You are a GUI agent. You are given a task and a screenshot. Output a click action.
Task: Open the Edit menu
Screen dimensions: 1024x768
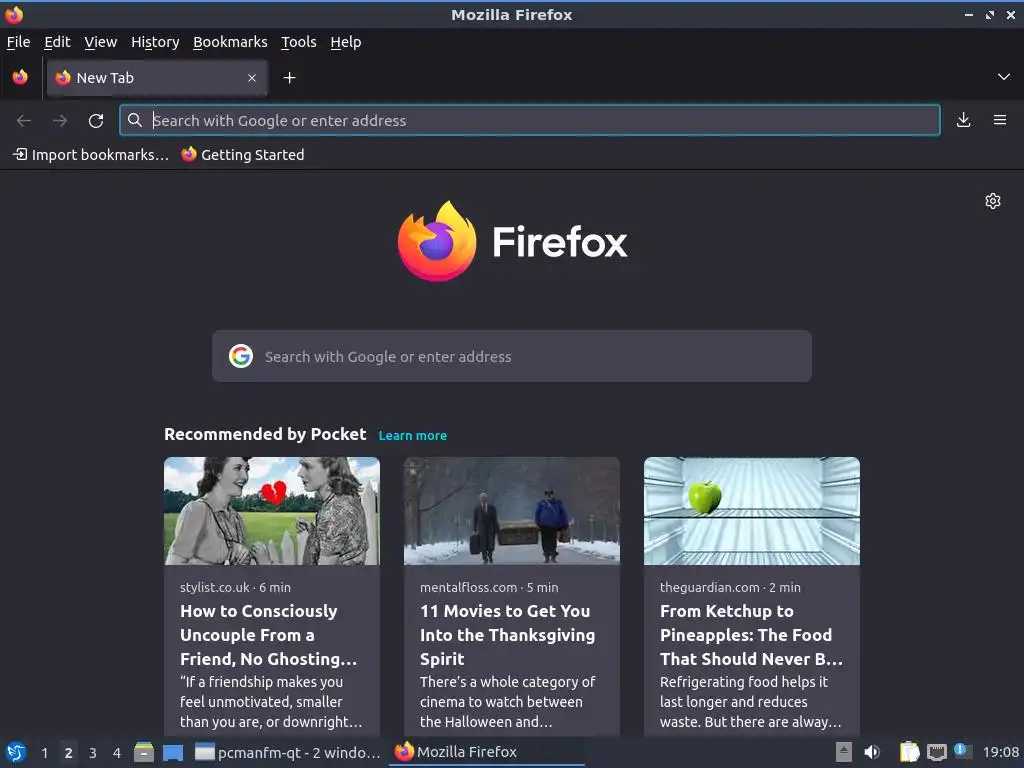(x=57, y=42)
